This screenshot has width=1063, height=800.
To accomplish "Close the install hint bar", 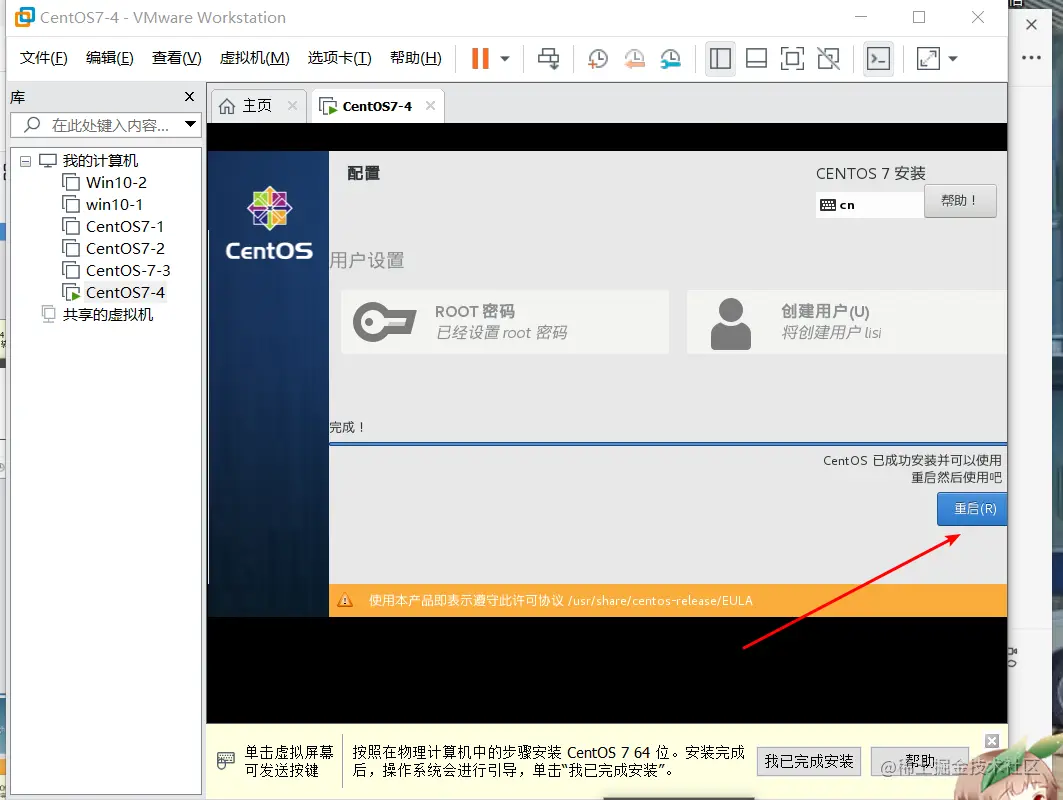I will [x=992, y=741].
